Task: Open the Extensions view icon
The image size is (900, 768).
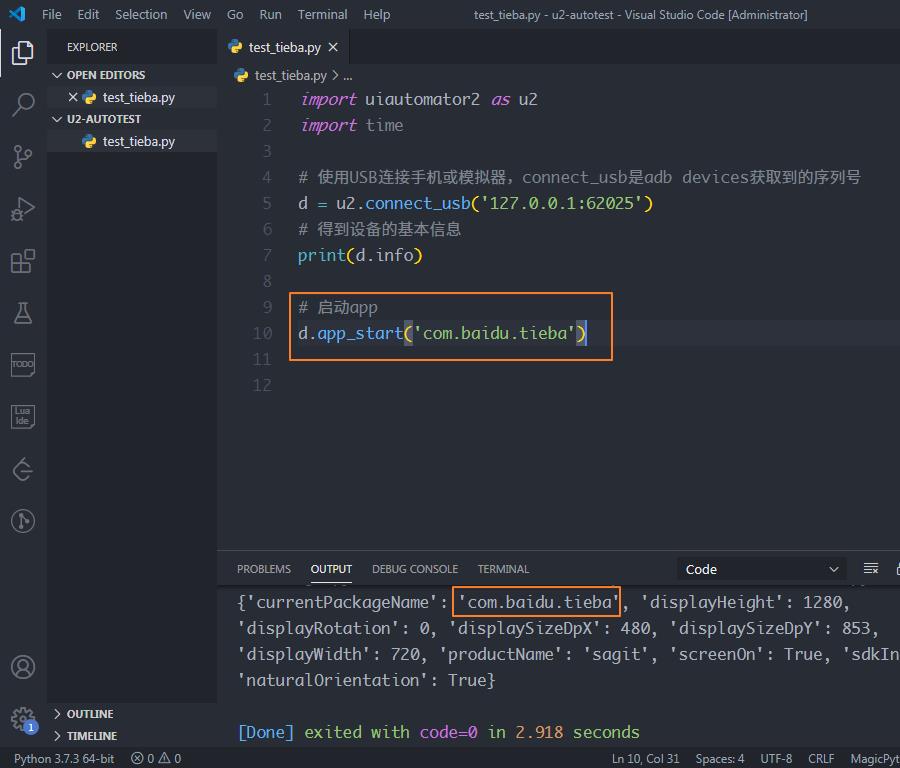Action: (22, 261)
